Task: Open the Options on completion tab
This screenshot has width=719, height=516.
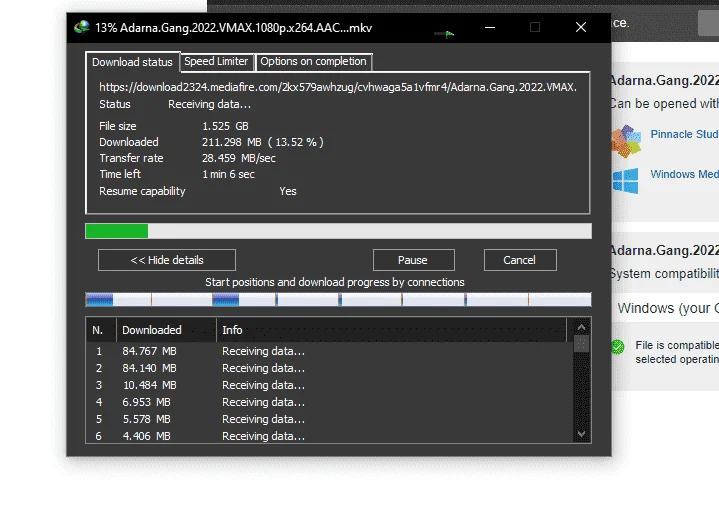Action: 313,61
